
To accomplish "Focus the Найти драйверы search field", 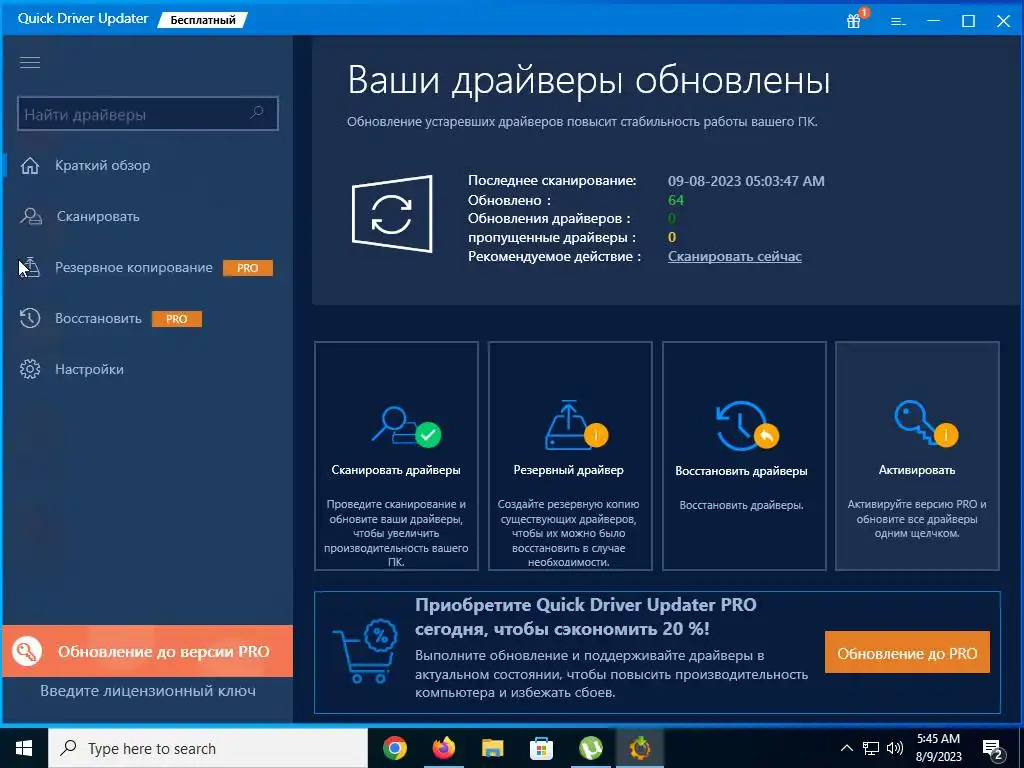I will click(x=148, y=114).
